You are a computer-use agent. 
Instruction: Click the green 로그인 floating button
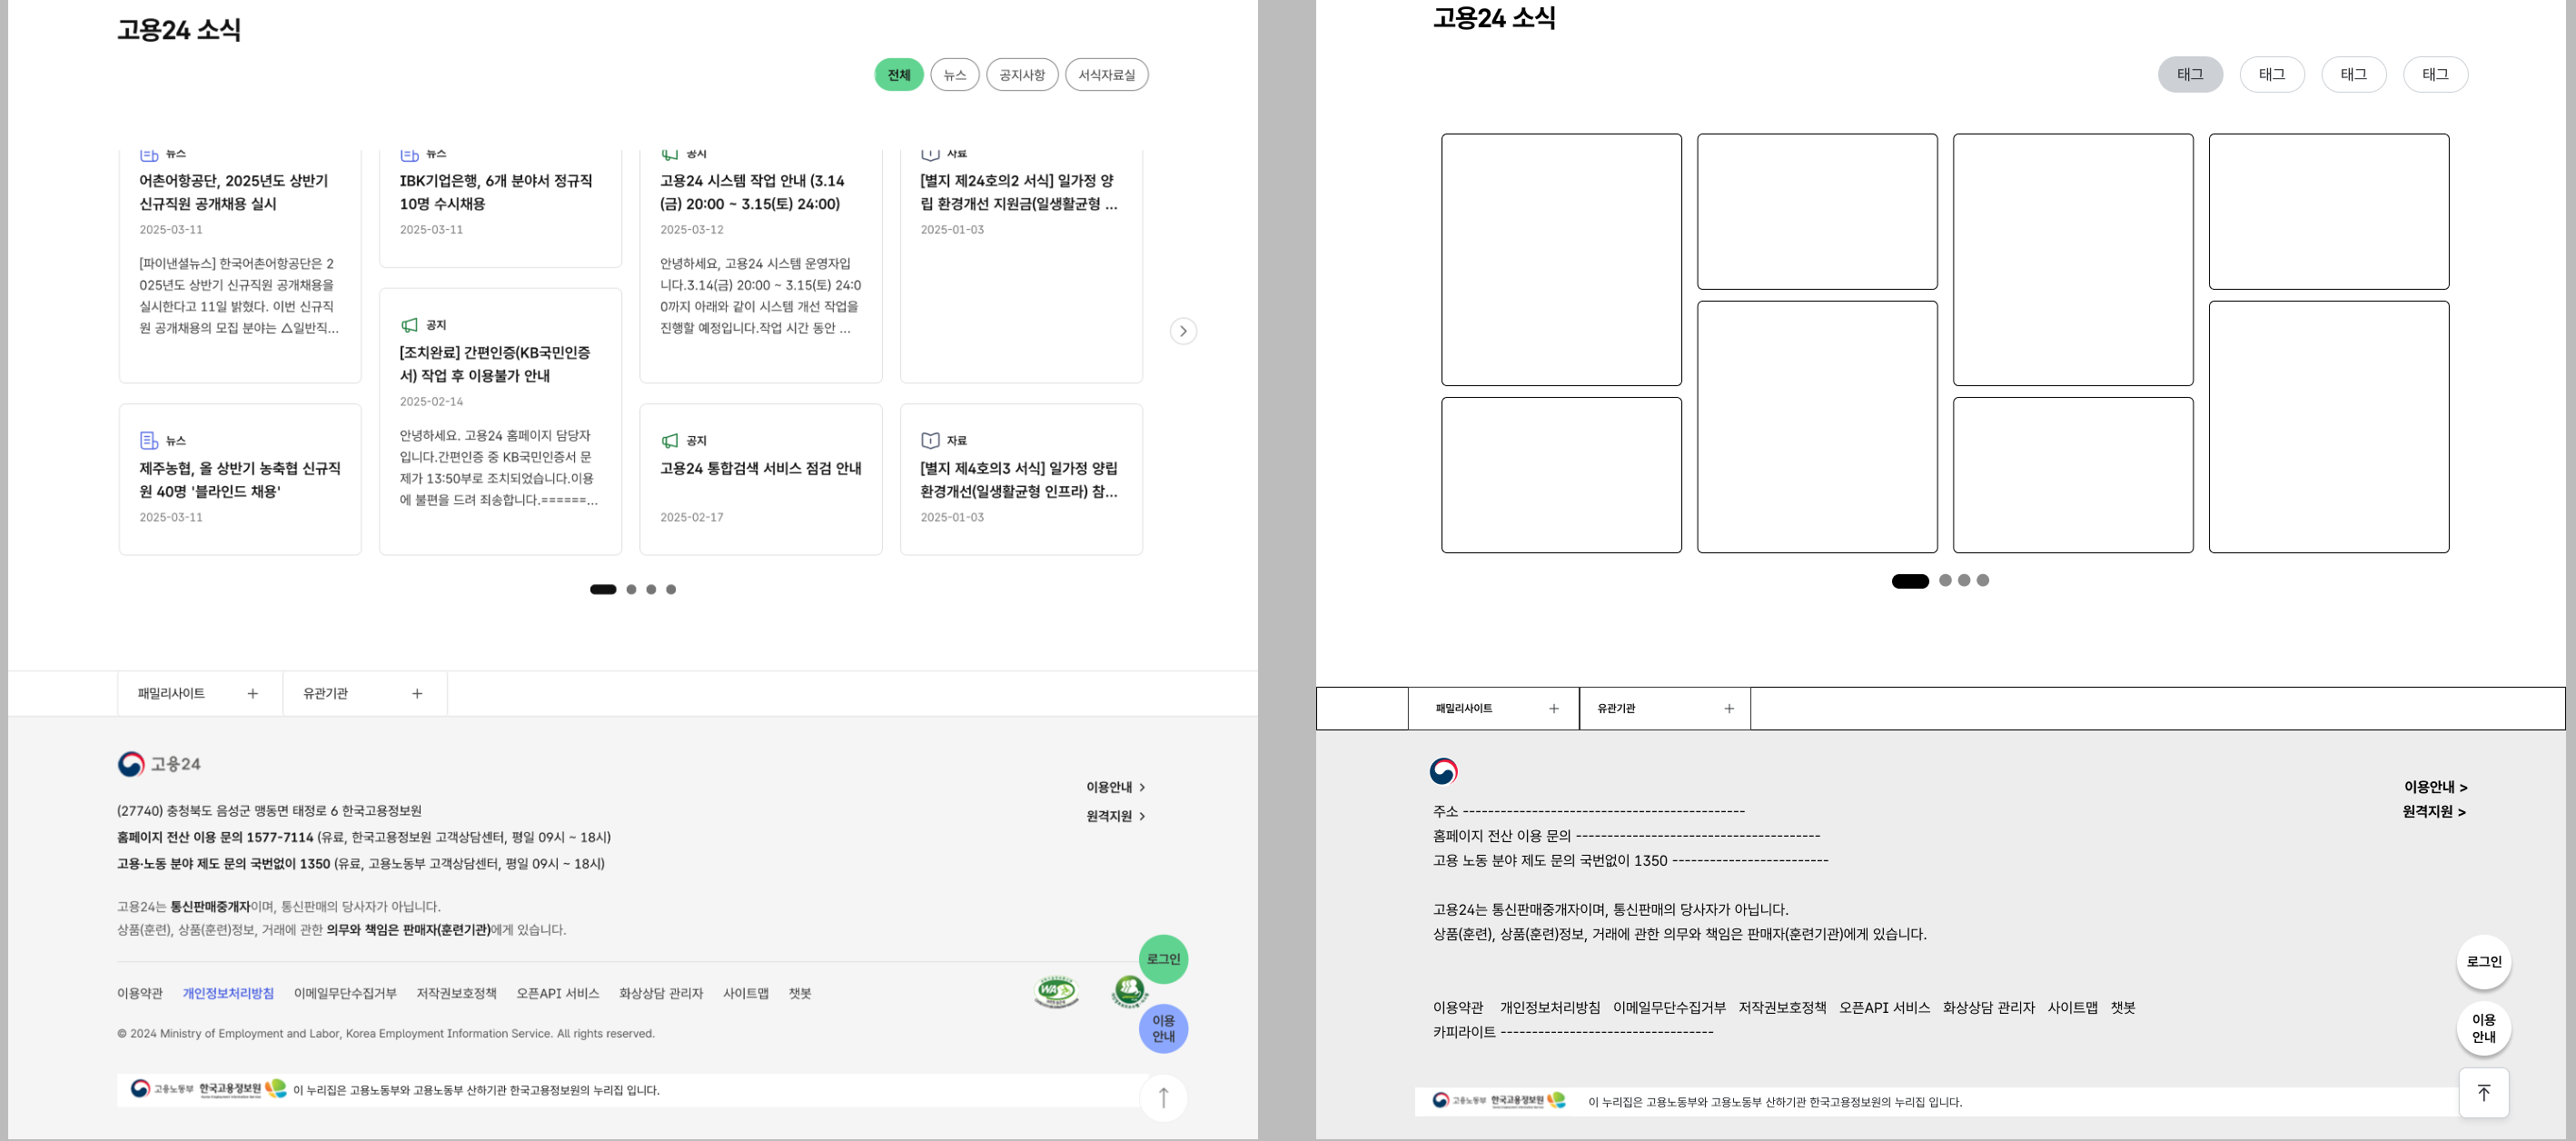click(1163, 958)
